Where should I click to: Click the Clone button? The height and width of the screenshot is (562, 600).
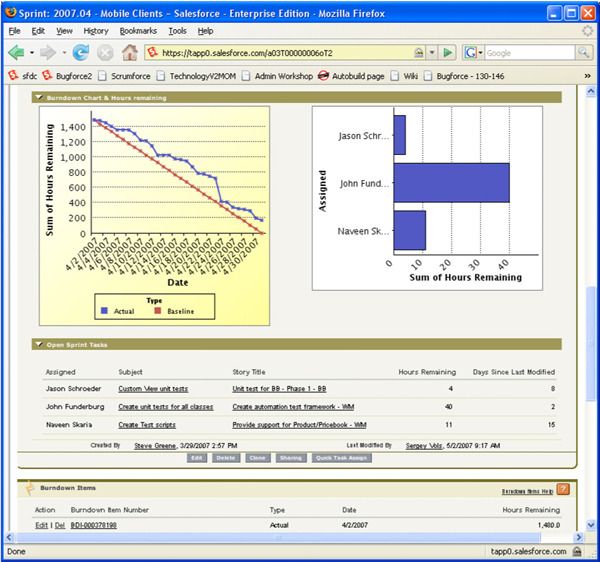(x=258, y=458)
